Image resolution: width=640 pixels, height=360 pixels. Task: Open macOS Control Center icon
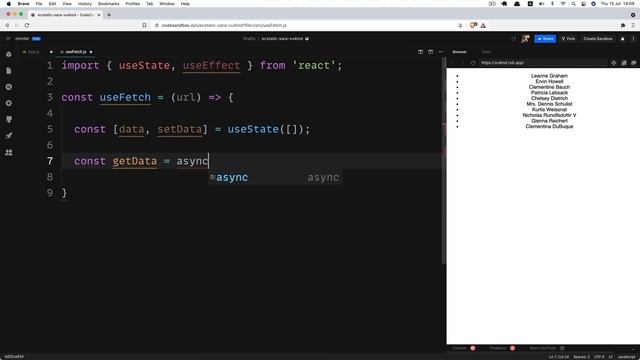[584, 4]
